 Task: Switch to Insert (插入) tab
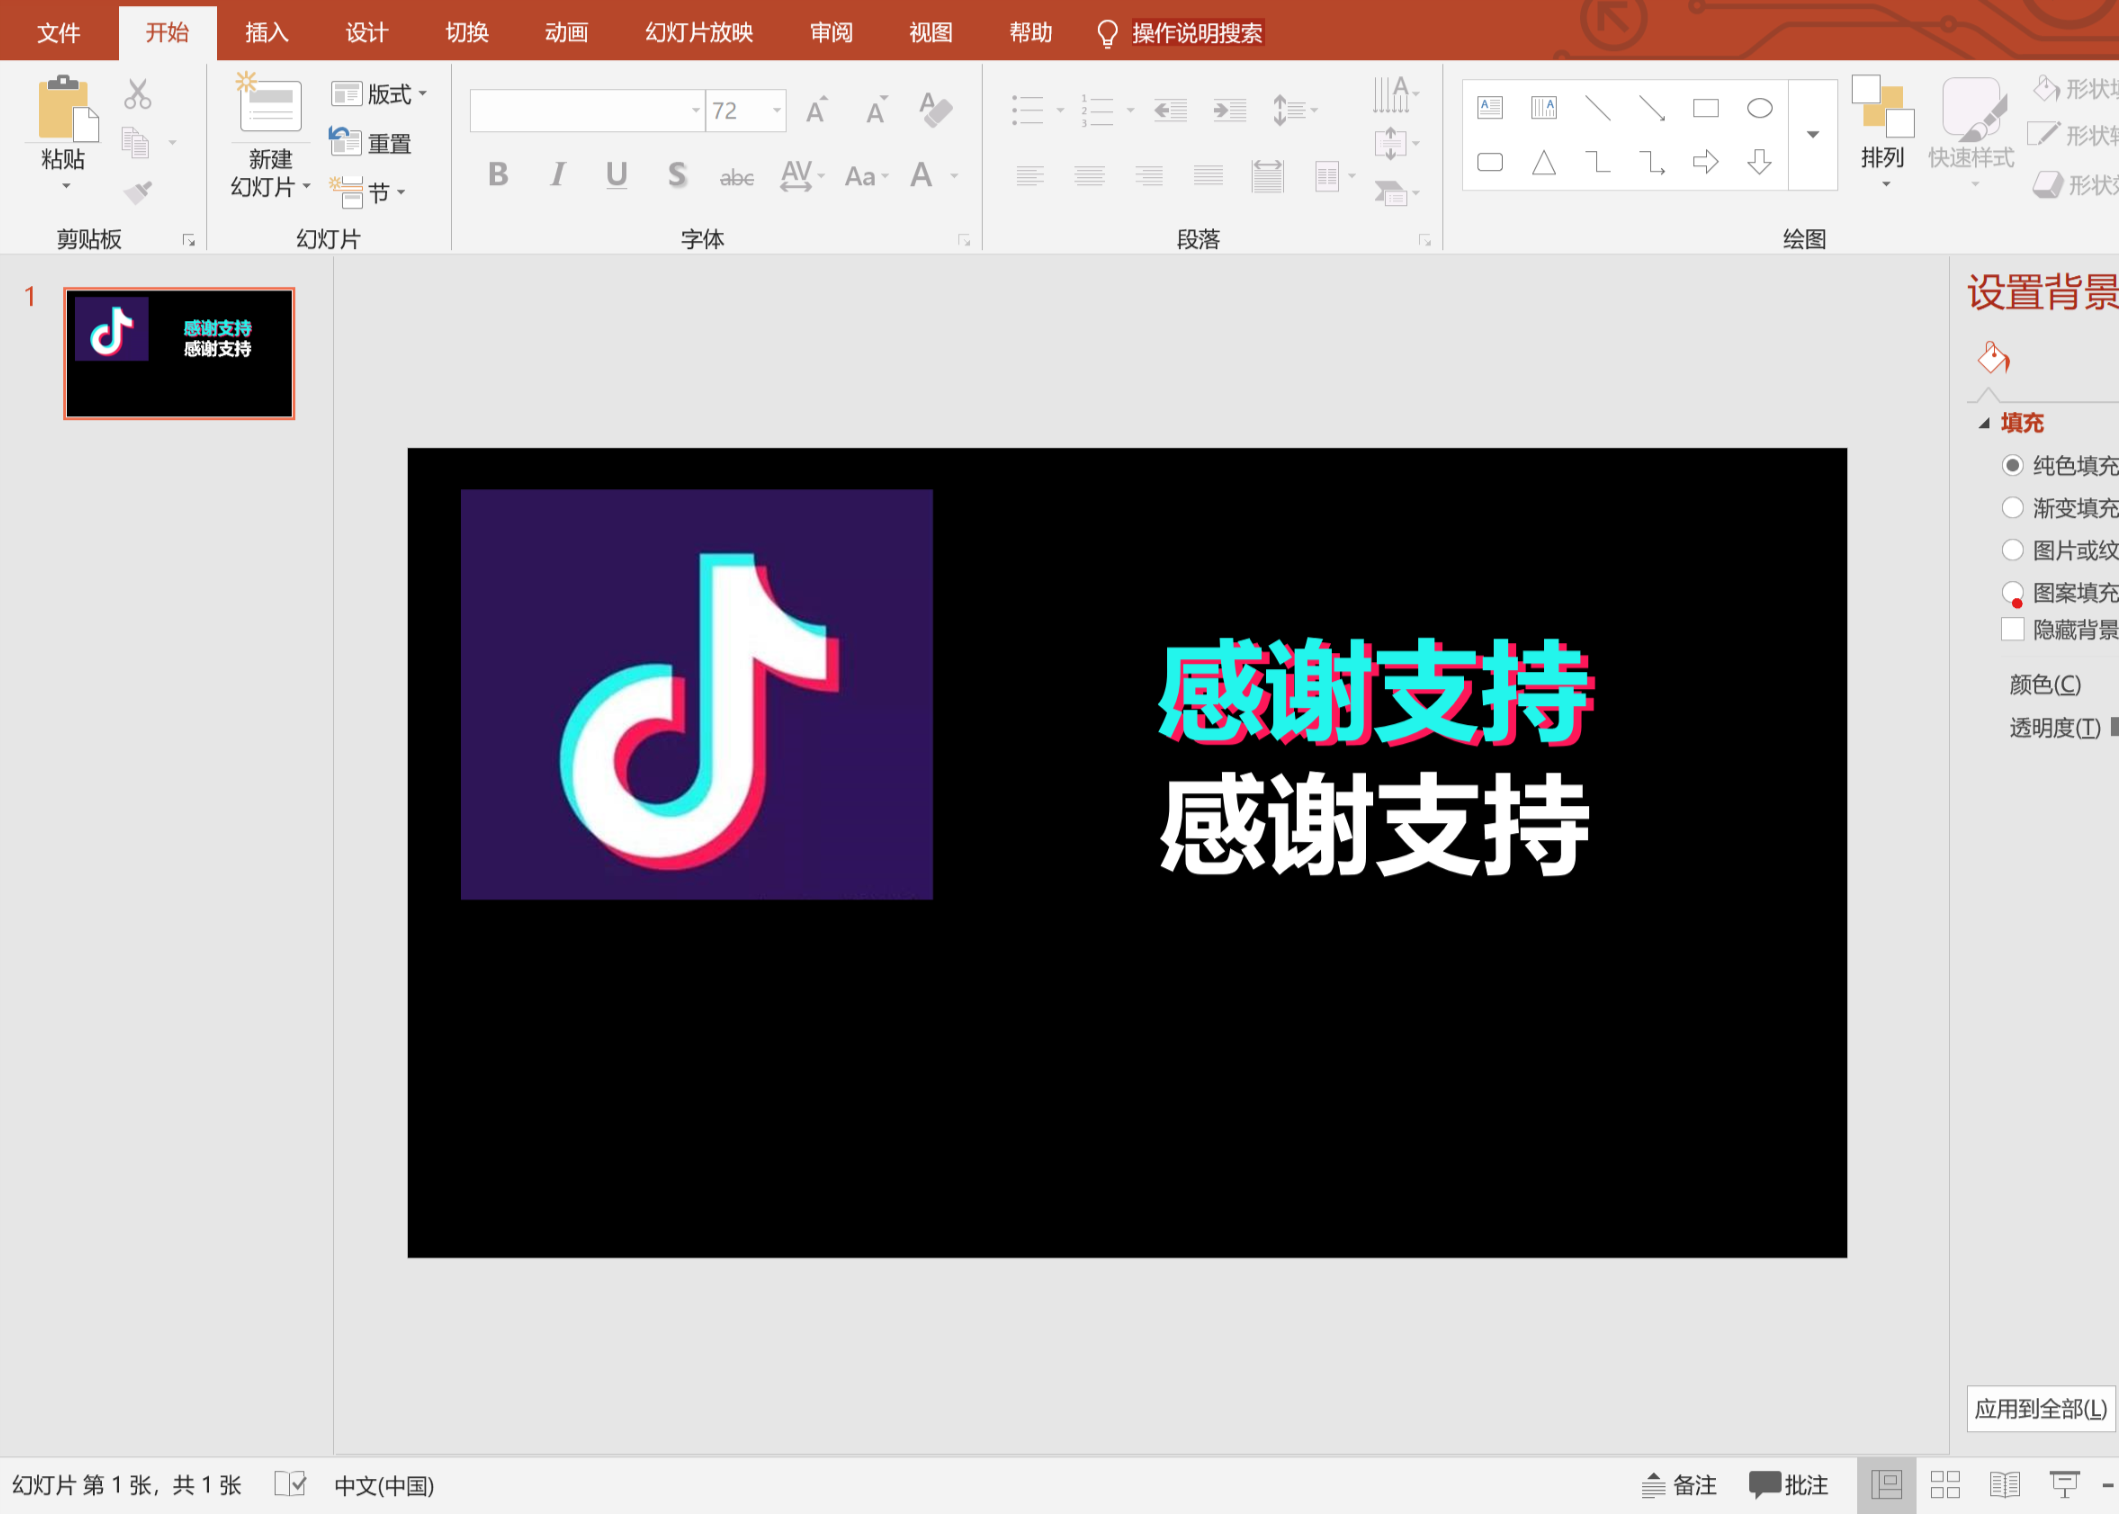point(267,33)
